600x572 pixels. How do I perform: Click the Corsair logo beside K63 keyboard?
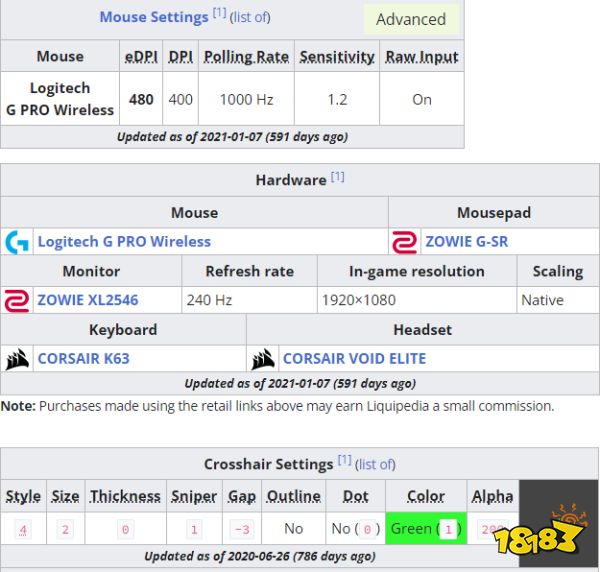[17, 359]
